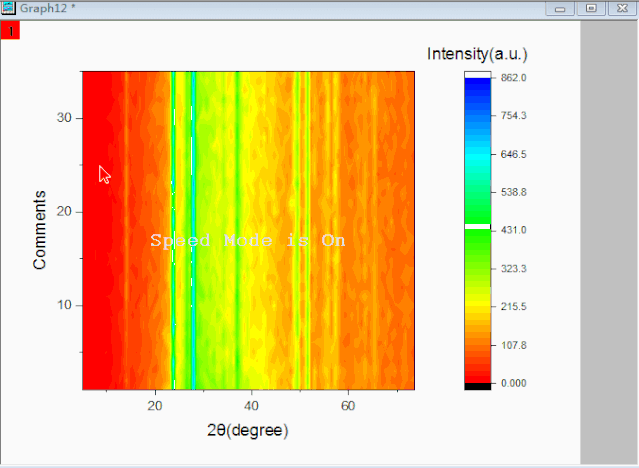Click Y-axis tick label 30
639x468 pixels.
64,117
